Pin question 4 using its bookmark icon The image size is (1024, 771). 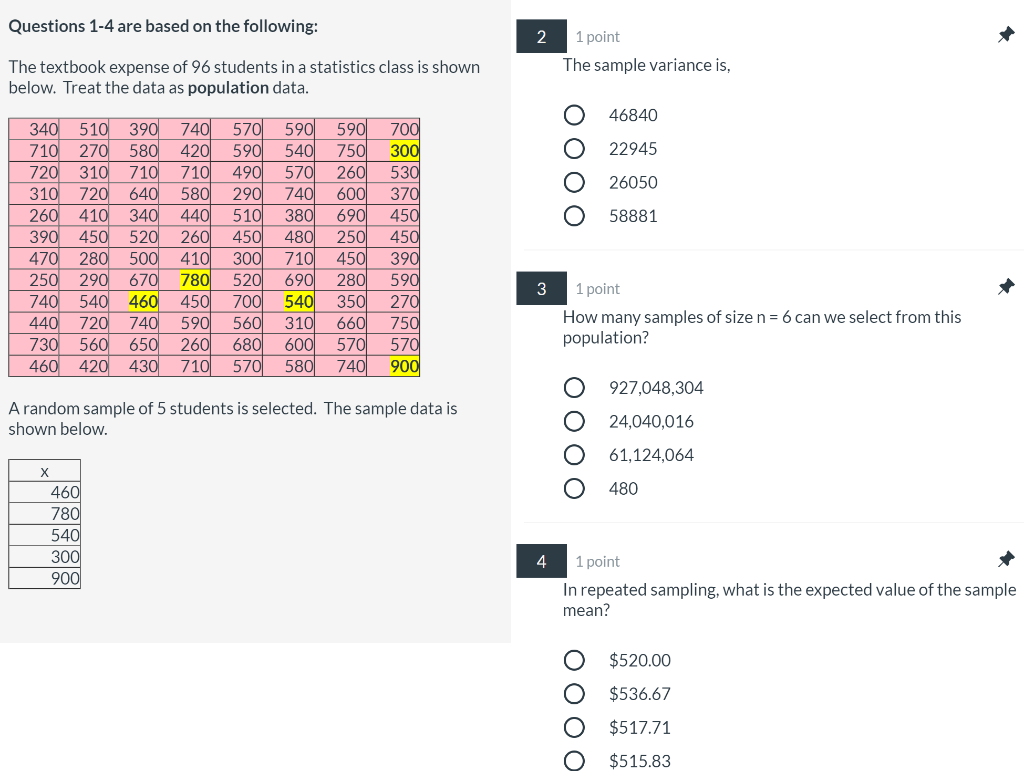coord(1007,558)
